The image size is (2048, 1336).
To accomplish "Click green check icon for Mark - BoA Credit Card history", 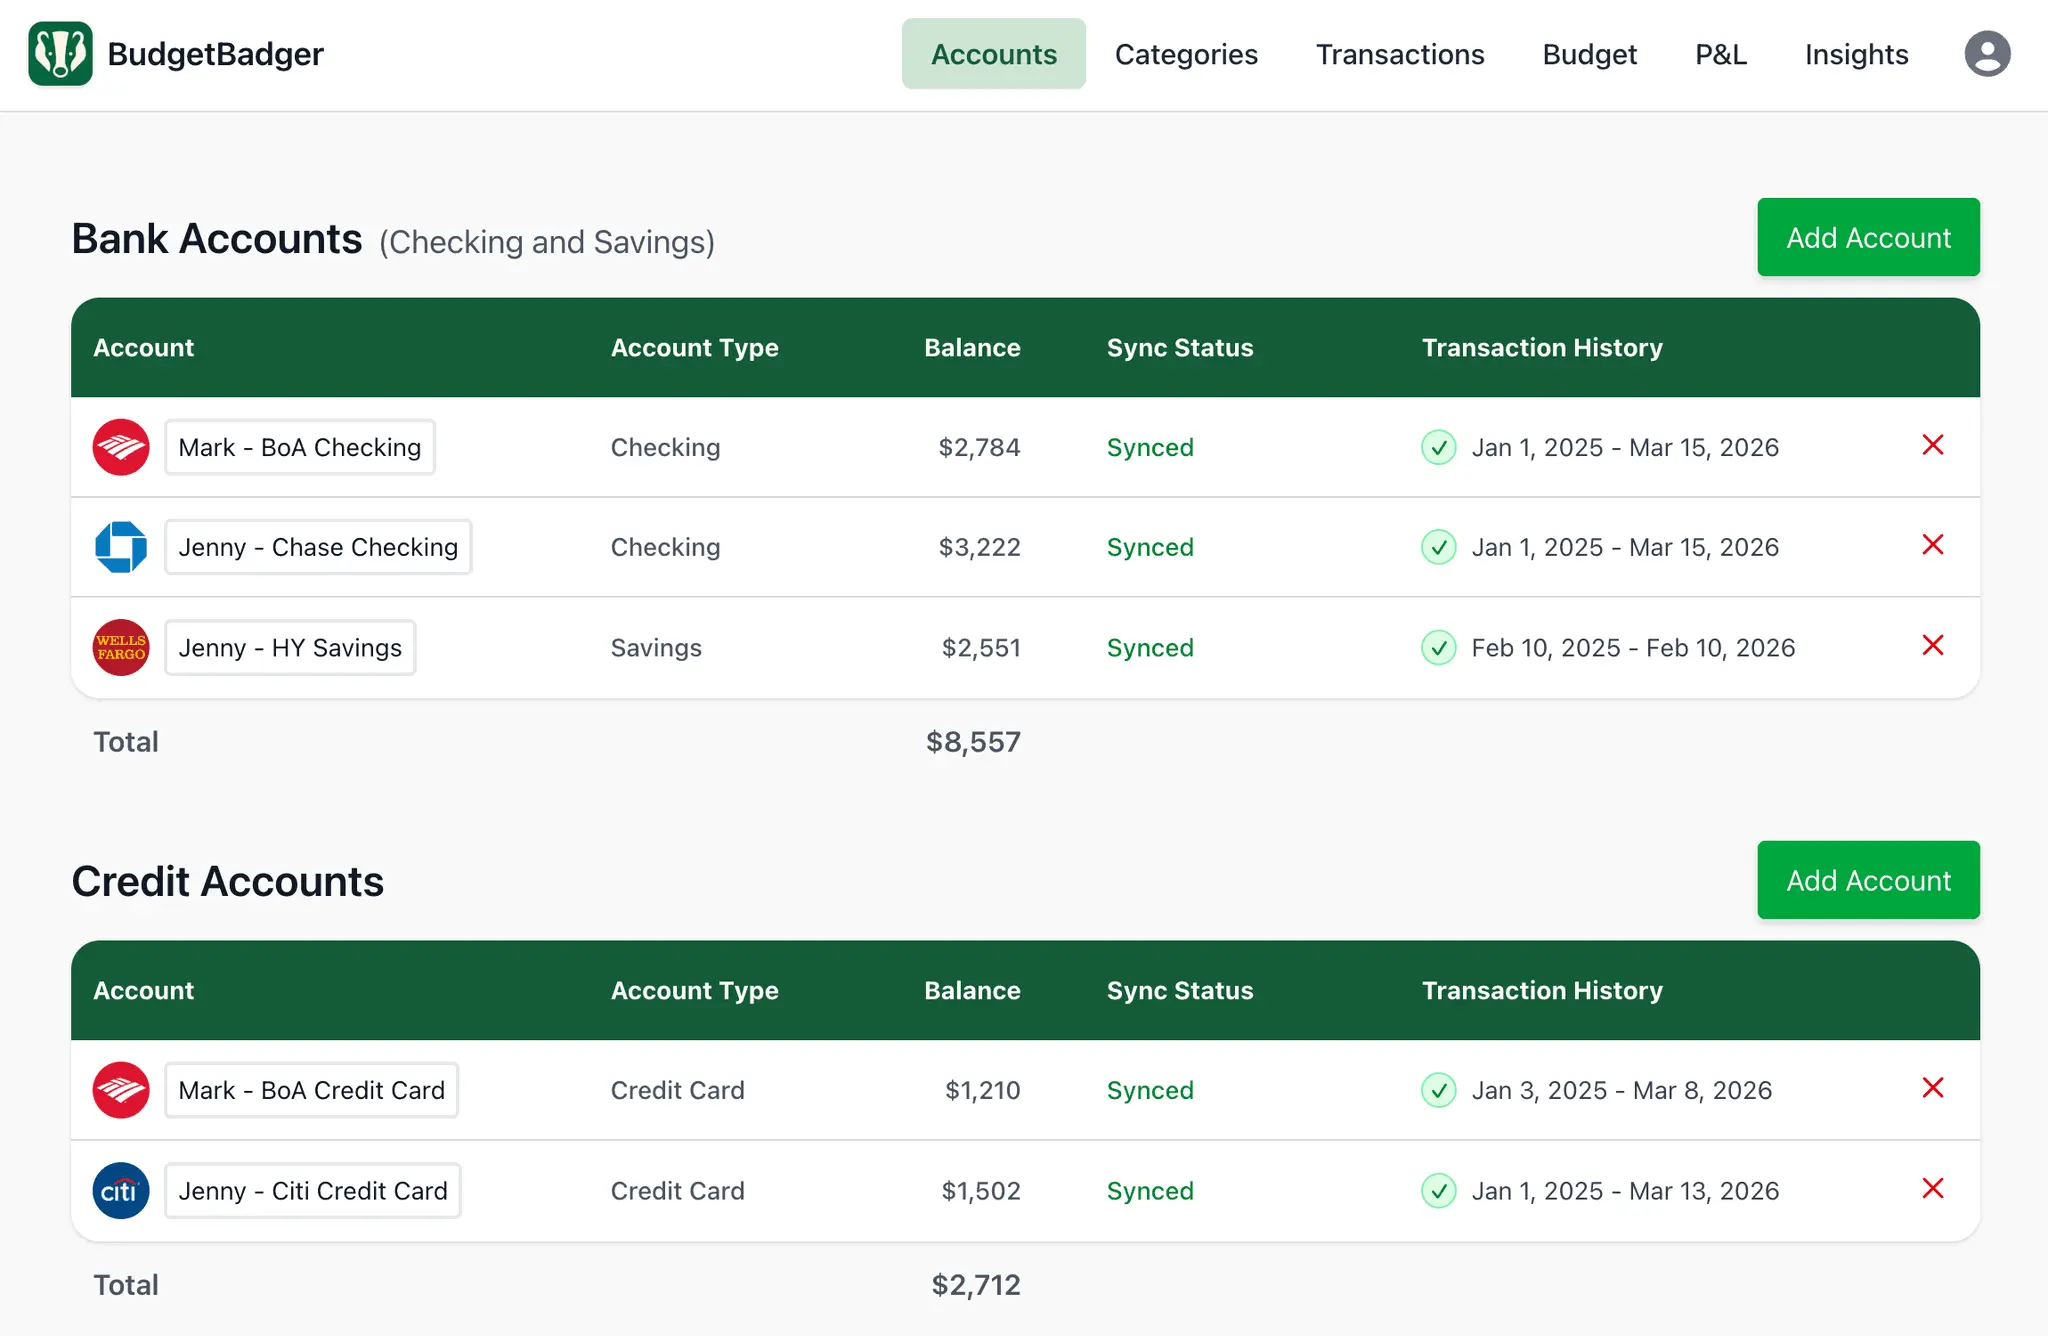I will 1438,1090.
